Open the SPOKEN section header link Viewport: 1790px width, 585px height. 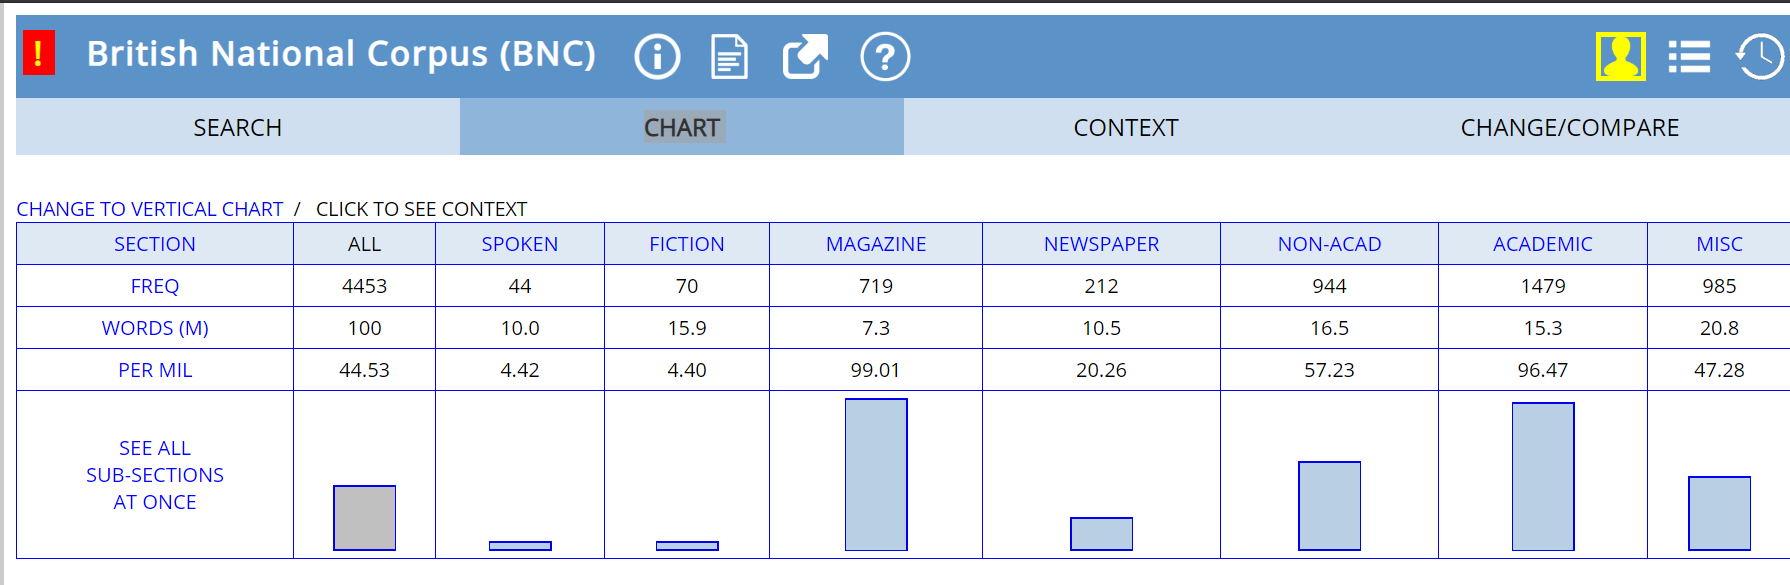[x=520, y=244]
